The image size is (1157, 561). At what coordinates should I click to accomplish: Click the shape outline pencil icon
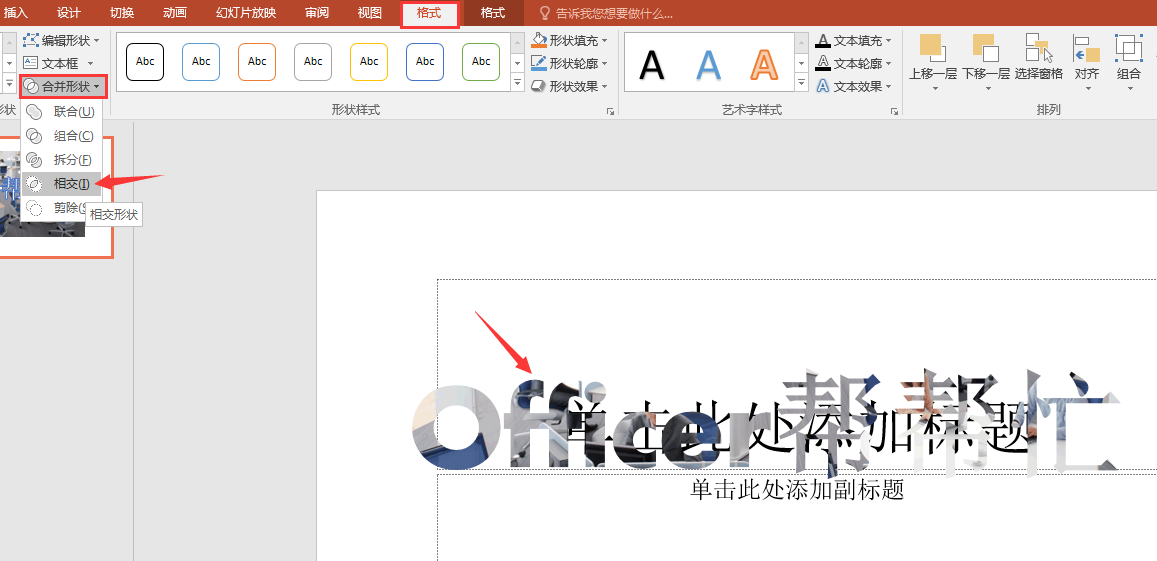[x=539, y=63]
